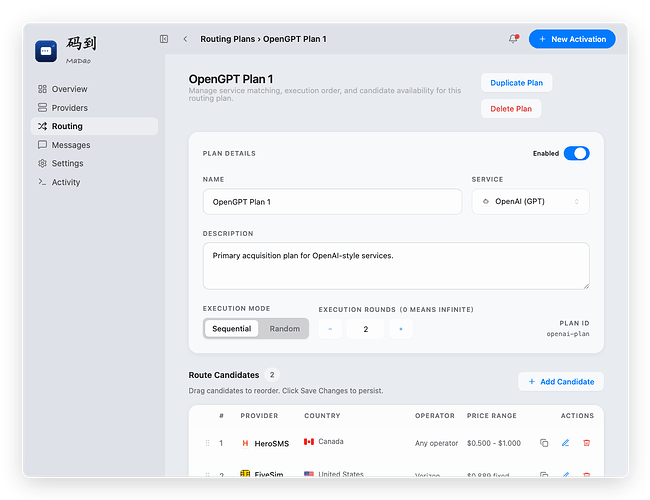The height and width of the screenshot is (500, 650).
Task: Open the Overview page
Action: coord(94,89)
